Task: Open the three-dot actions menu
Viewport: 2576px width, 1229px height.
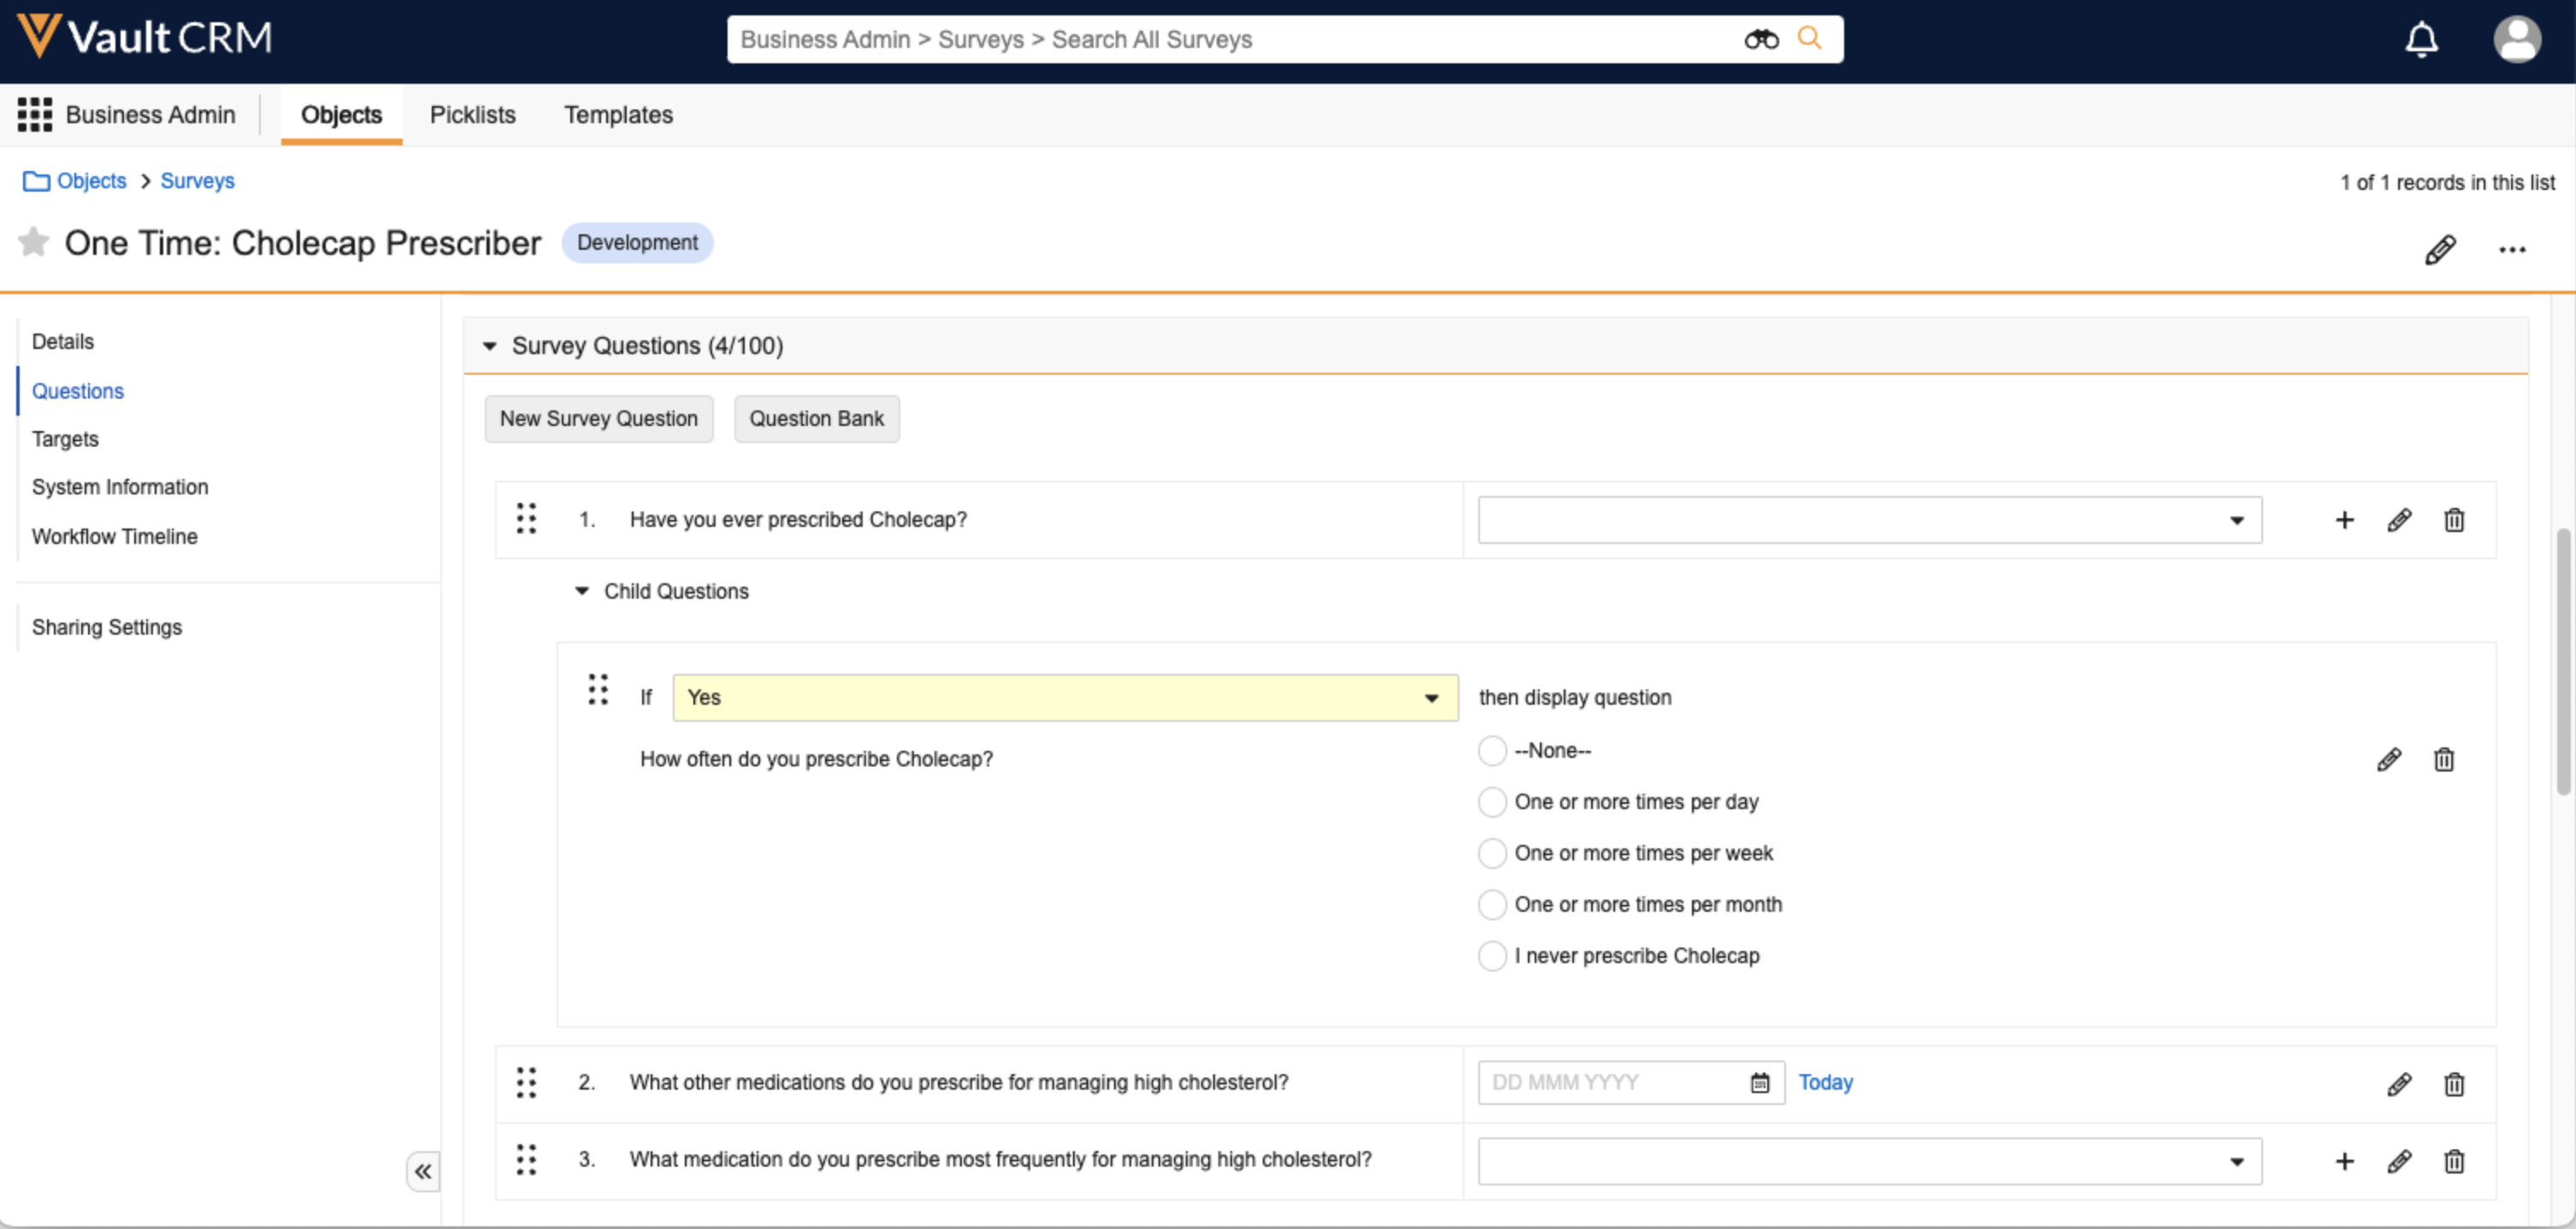Action: point(2511,249)
